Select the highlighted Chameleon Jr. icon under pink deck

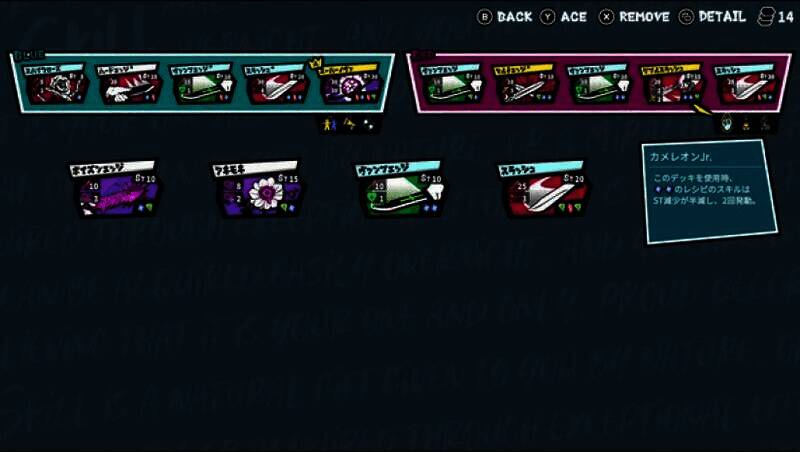726,123
